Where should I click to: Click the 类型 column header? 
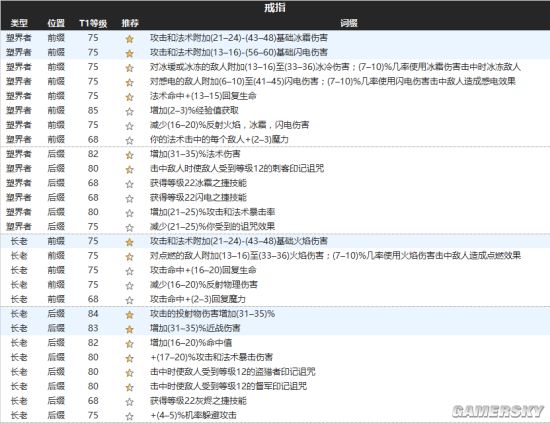point(19,23)
